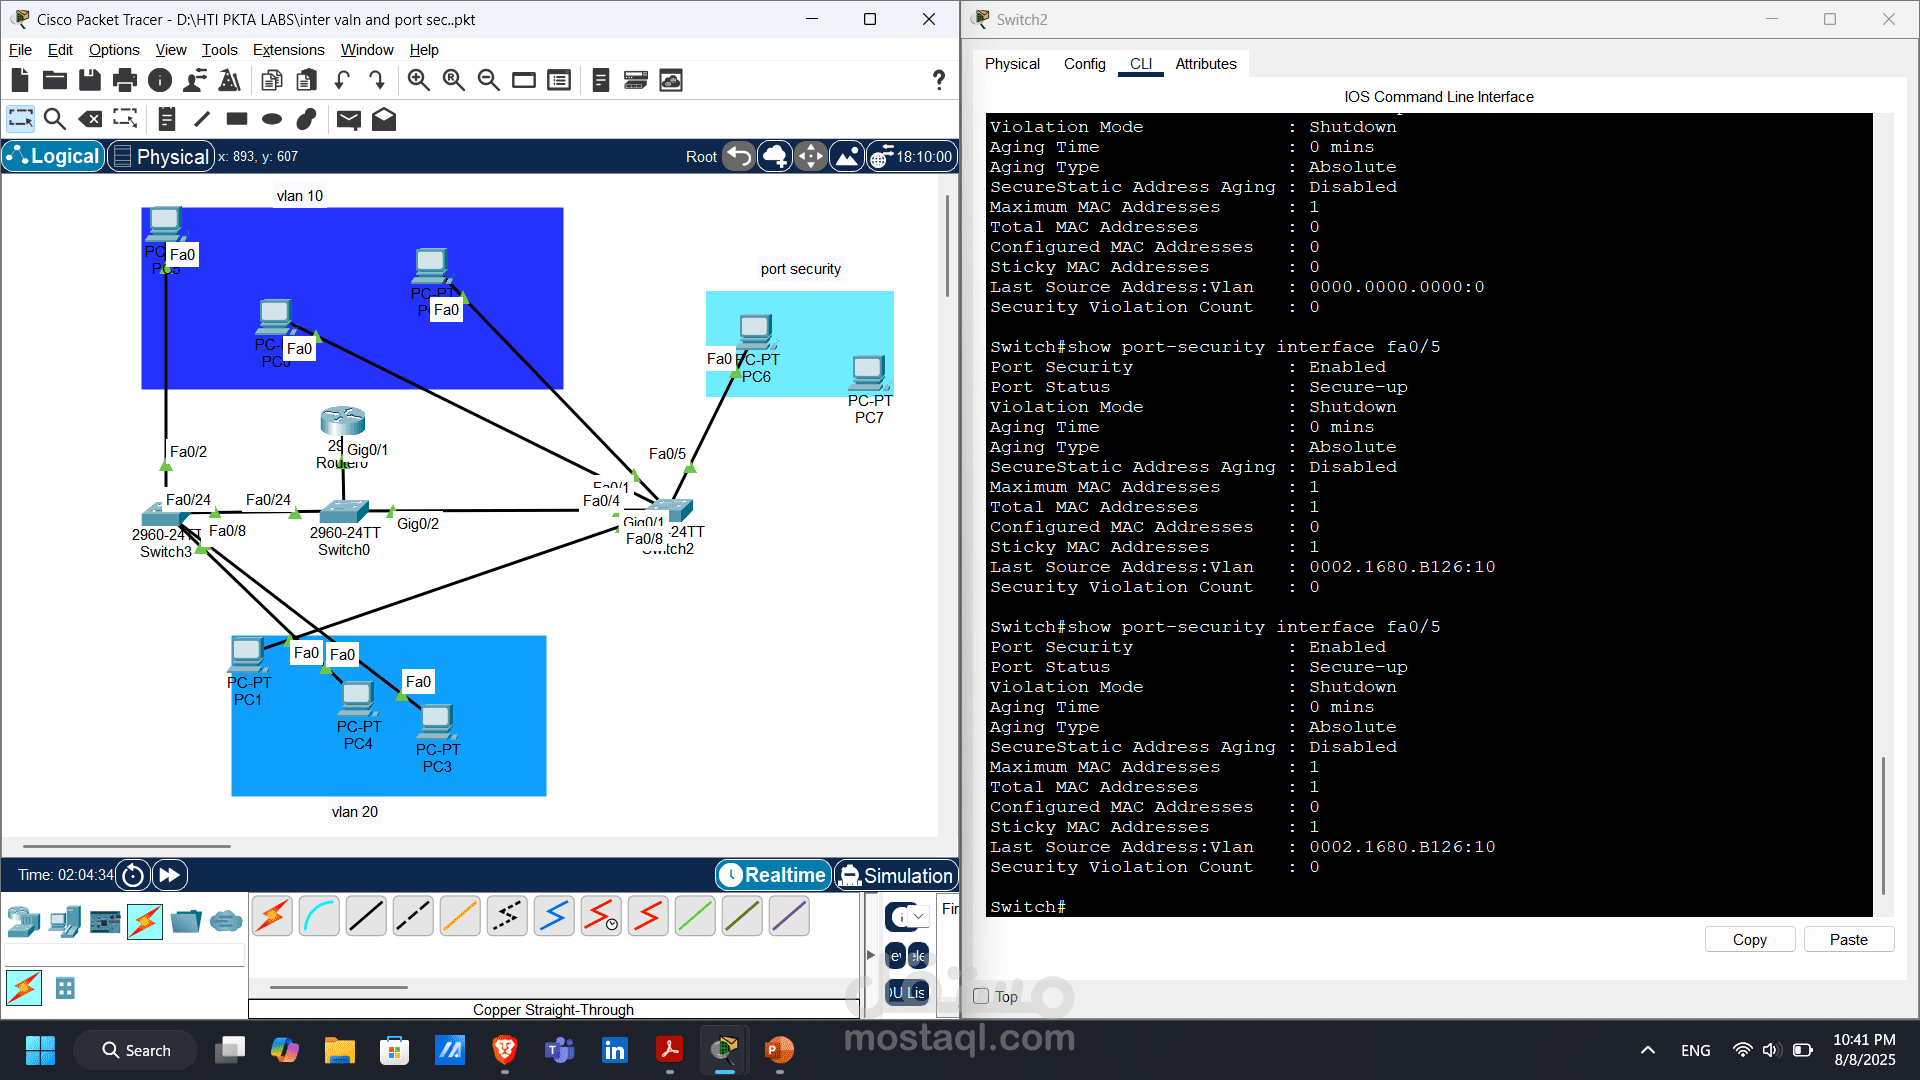Select the Network Devices category
The width and height of the screenshot is (1920, 1080).
[x=24, y=921]
